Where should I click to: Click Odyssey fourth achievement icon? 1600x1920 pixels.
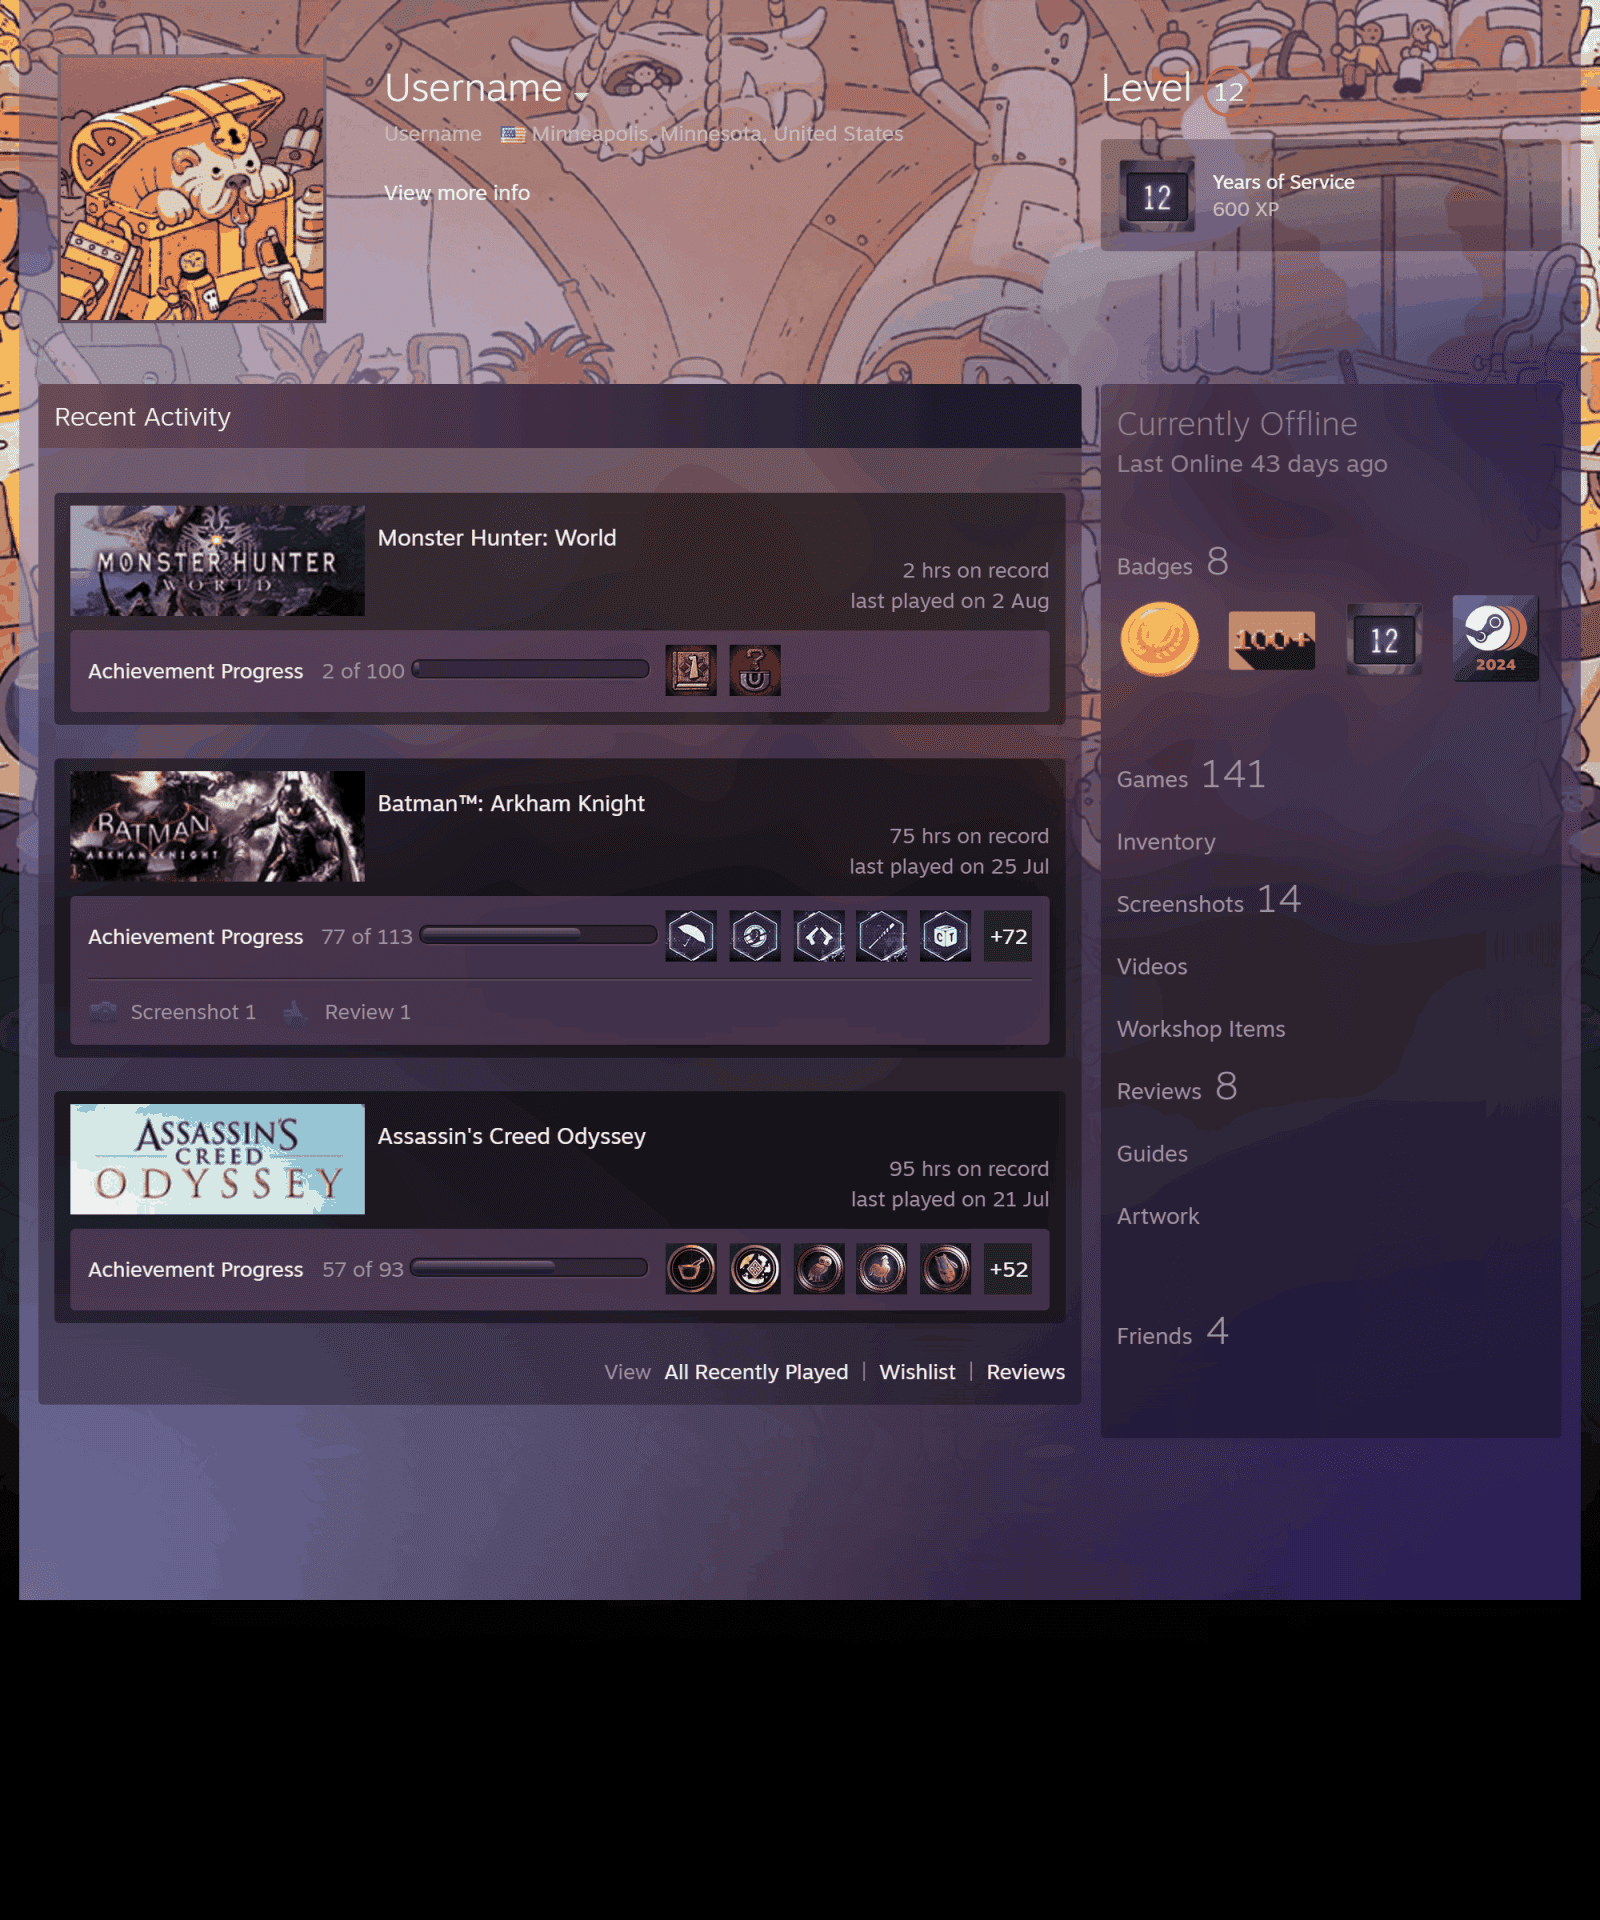[882, 1269]
